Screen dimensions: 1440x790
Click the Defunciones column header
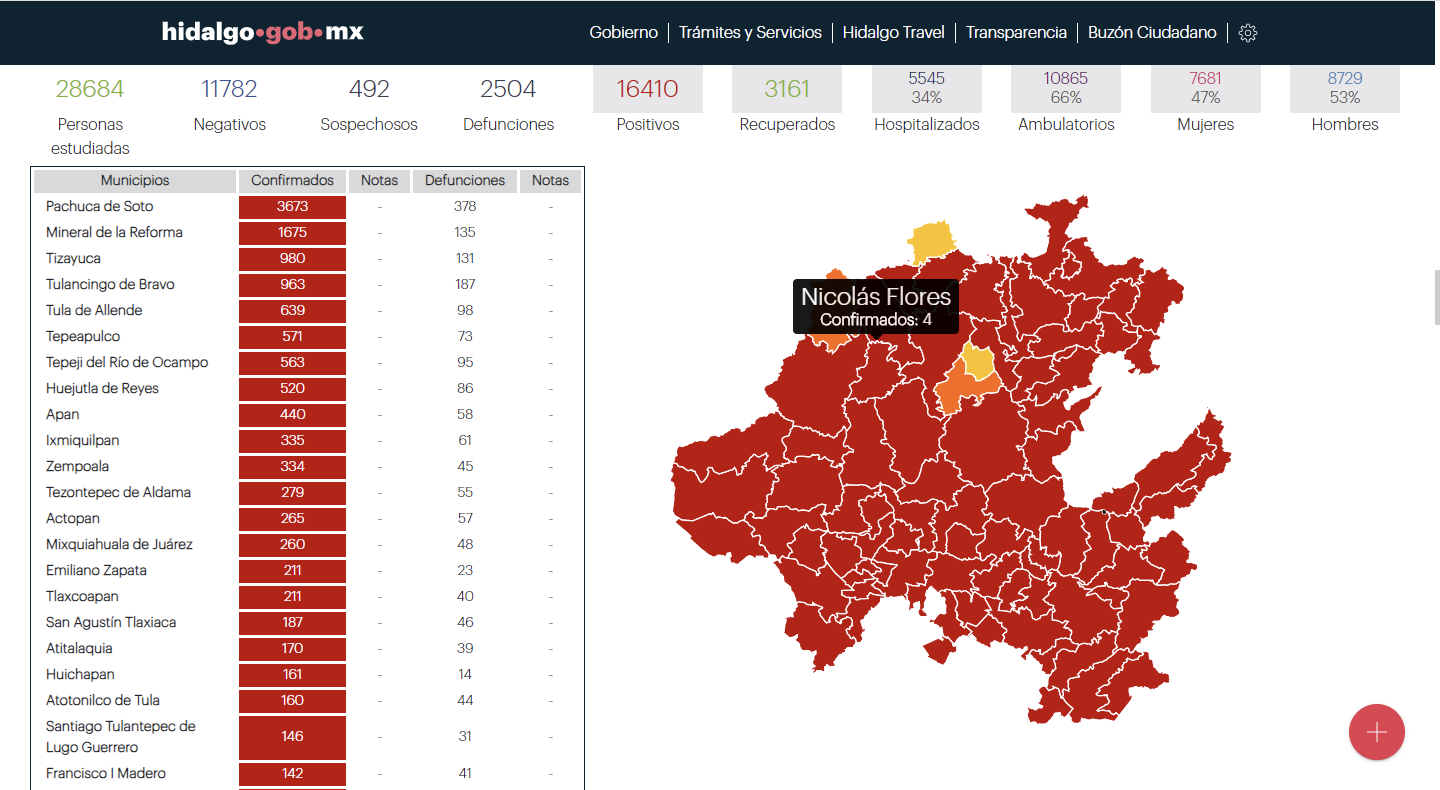[x=465, y=181]
